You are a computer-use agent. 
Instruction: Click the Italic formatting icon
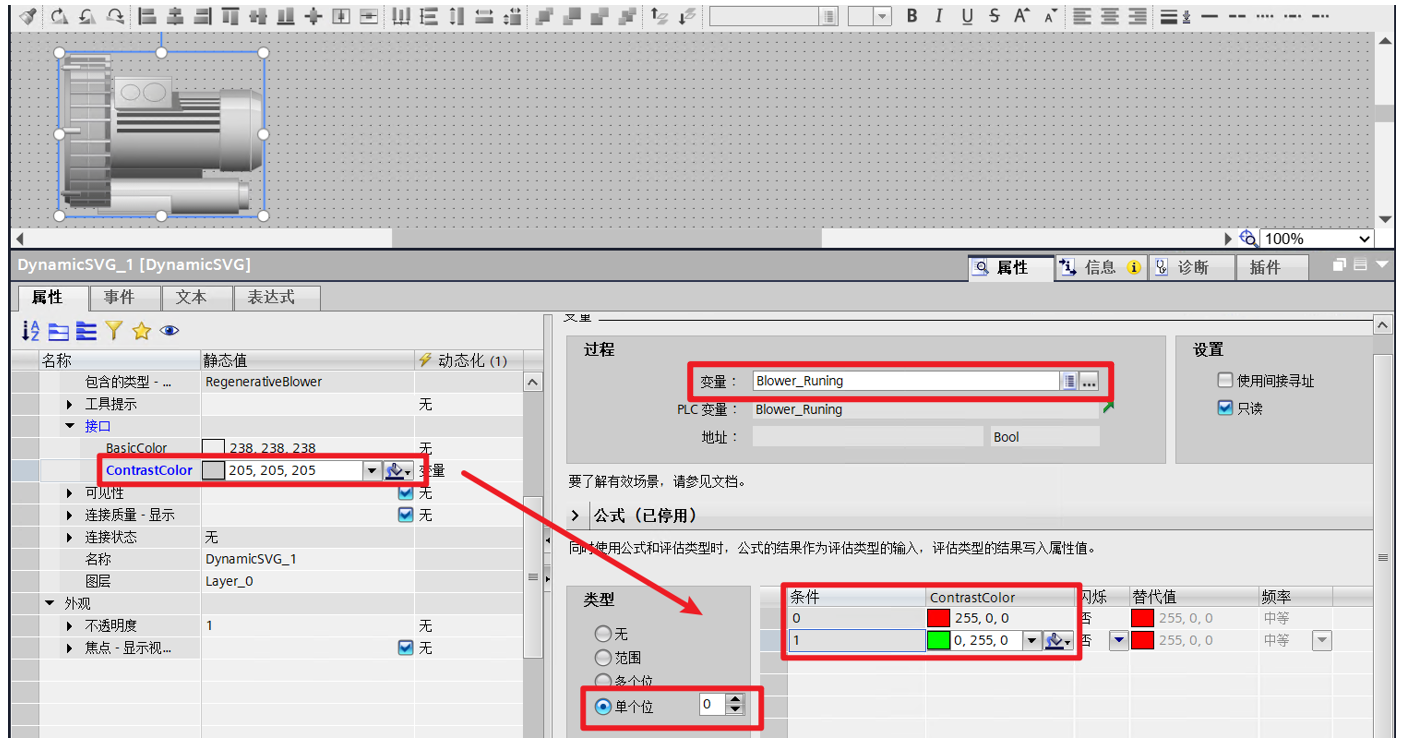938,16
